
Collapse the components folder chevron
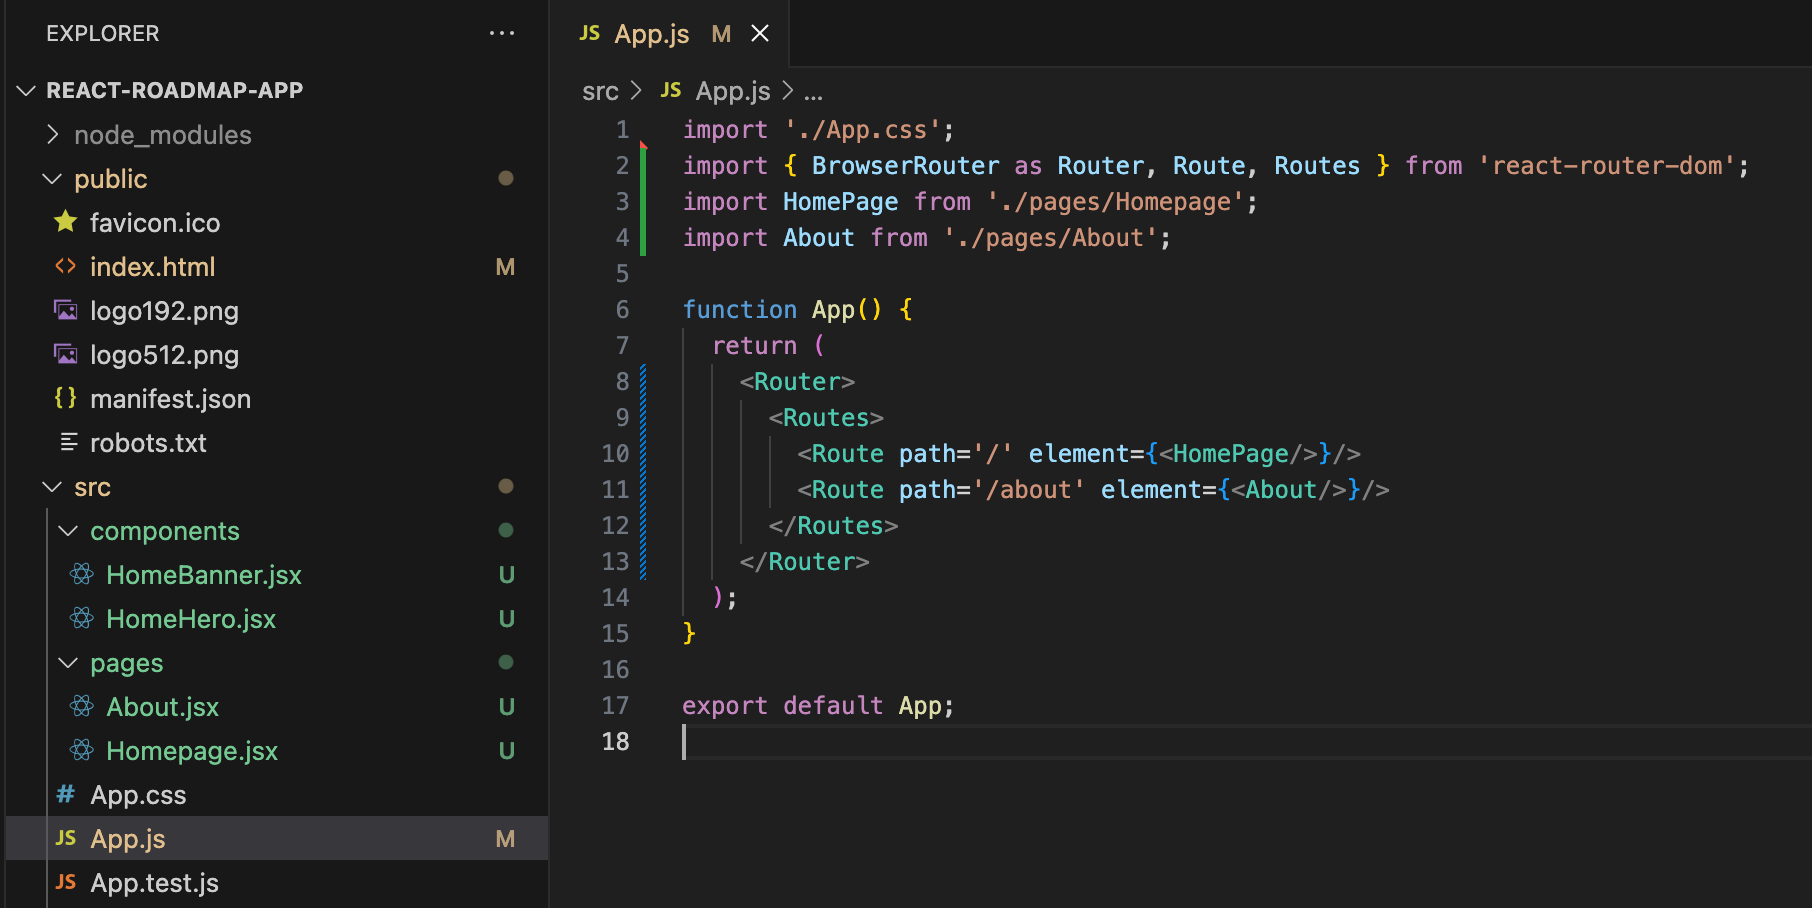(68, 531)
